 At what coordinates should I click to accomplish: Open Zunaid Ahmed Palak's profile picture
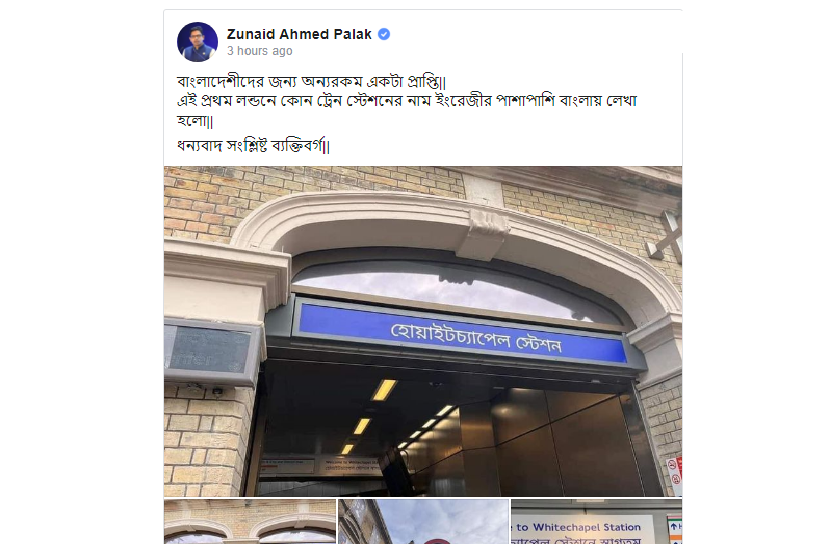(x=197, y=42)
